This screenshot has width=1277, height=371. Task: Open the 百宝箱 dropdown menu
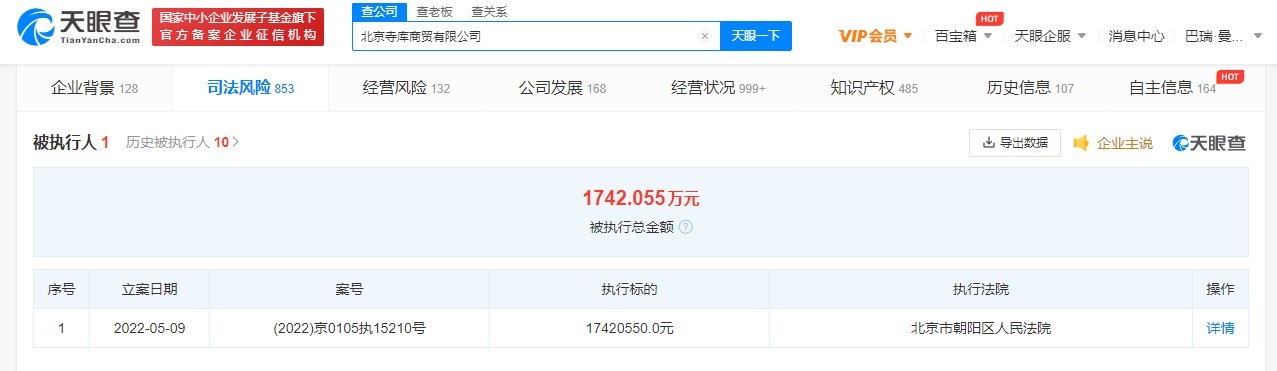963,36
